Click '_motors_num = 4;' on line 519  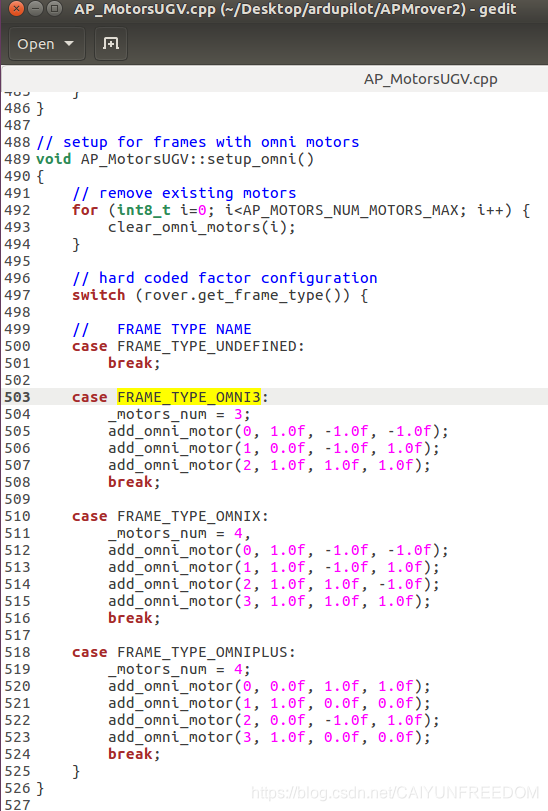[179, 669]
